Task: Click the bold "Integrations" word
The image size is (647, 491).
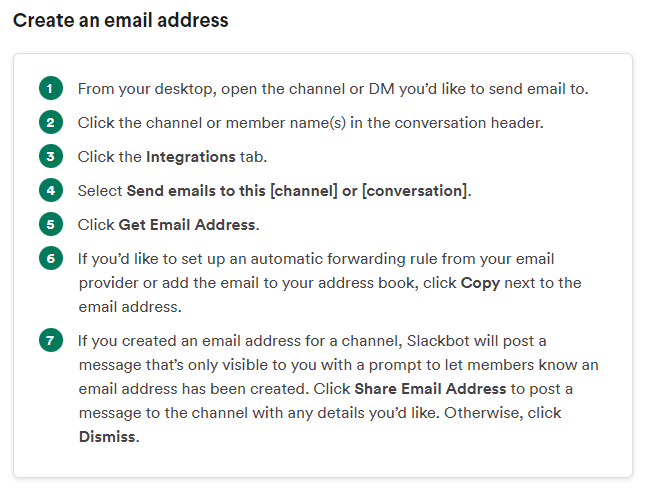Action: (190, 157)
